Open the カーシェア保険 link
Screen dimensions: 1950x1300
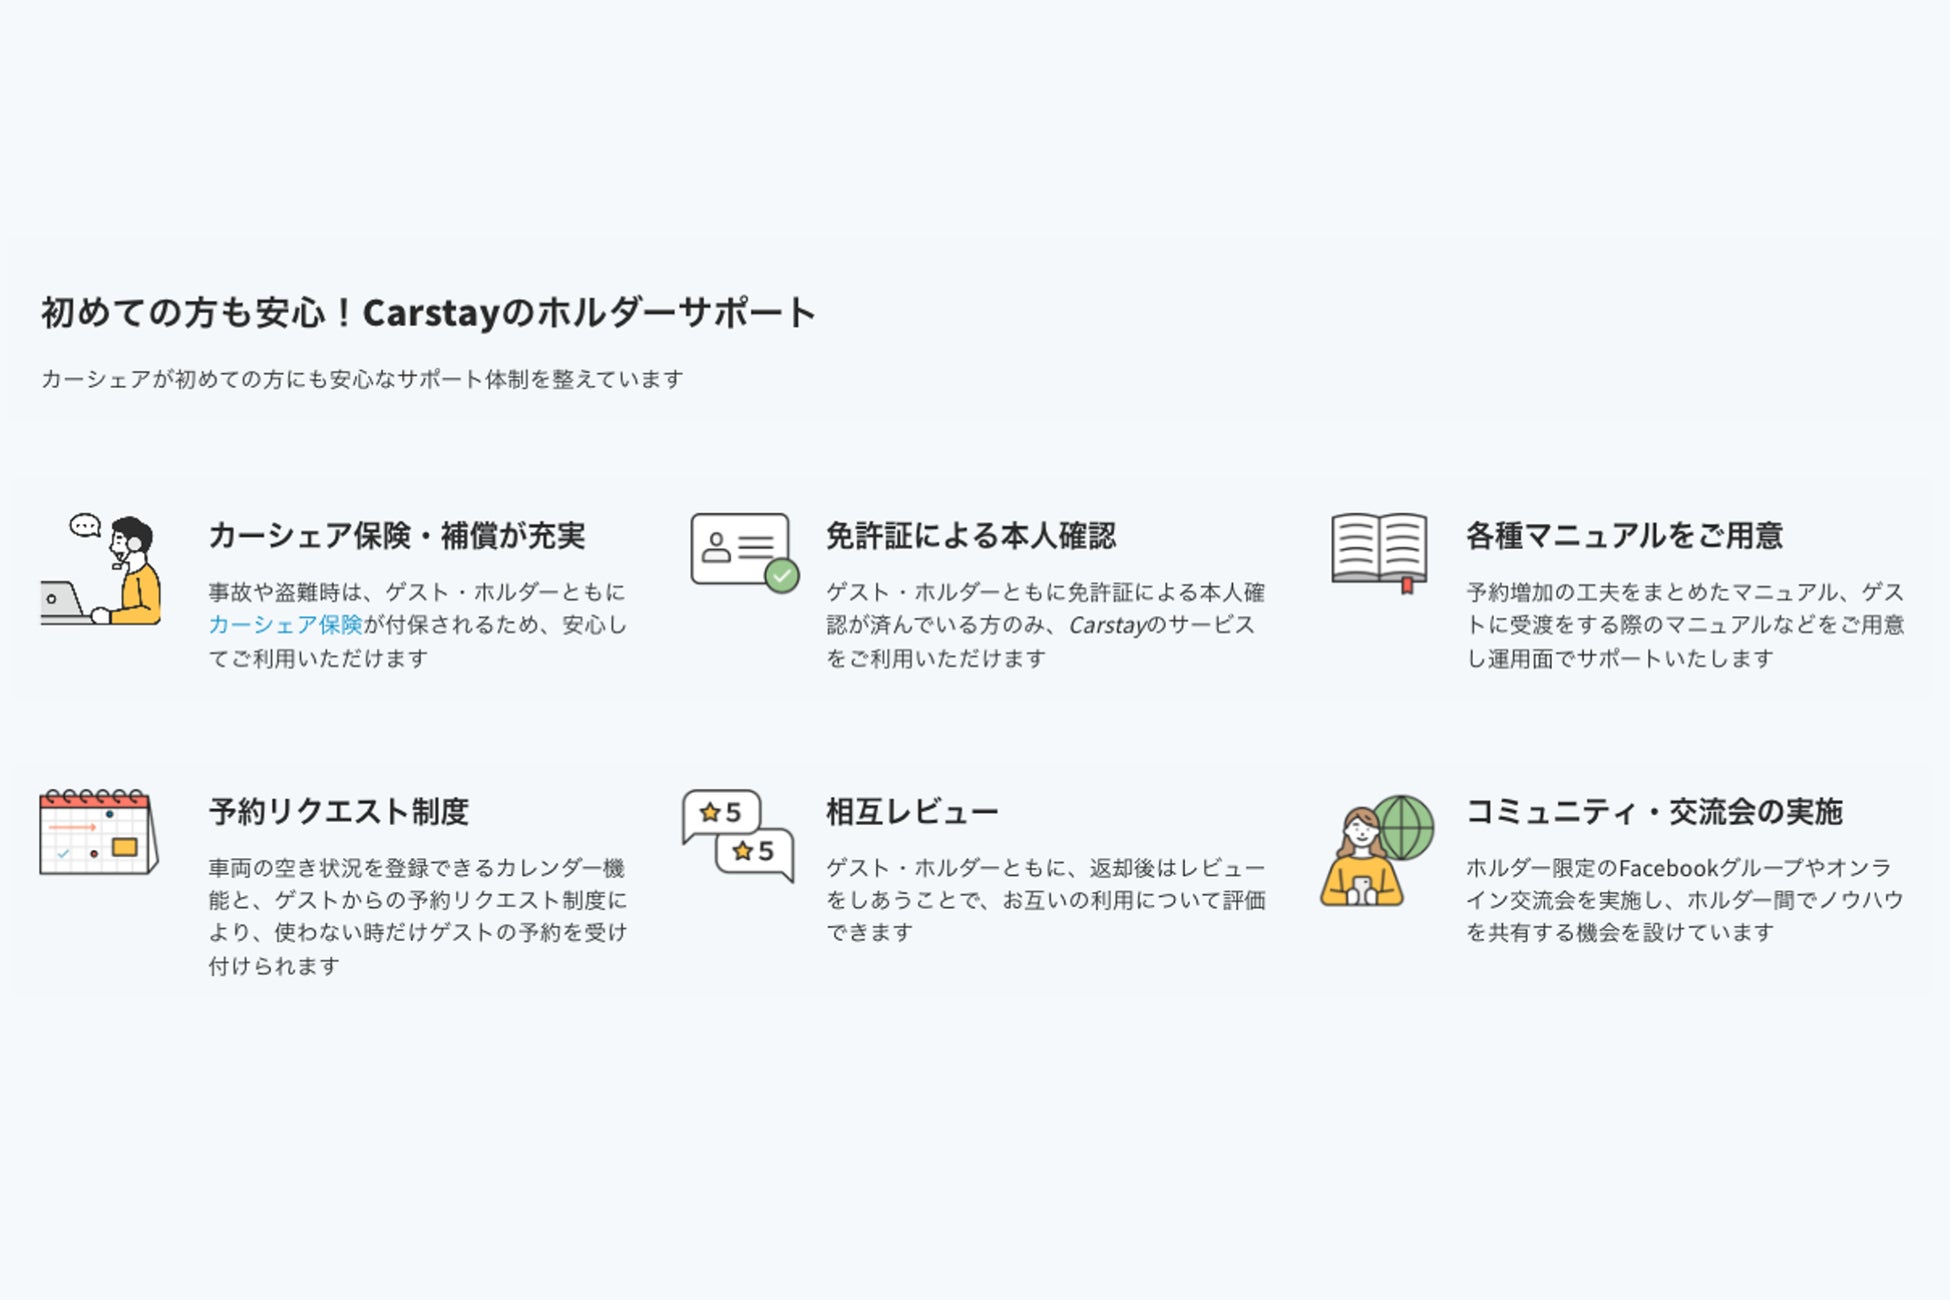(285, 625)
